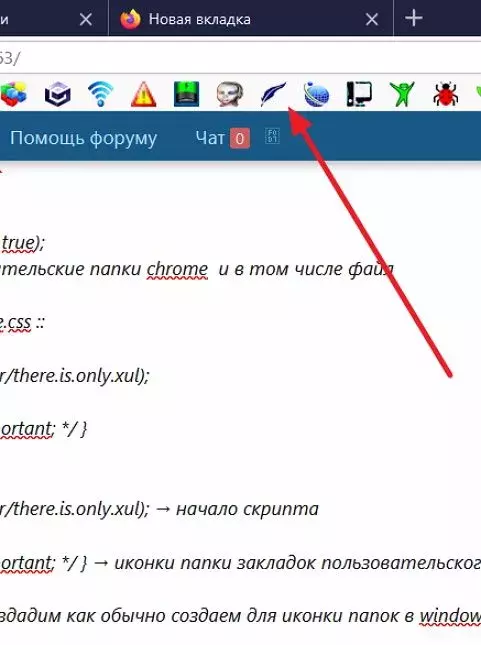Click small square icon next to Чат

(272, 136)
